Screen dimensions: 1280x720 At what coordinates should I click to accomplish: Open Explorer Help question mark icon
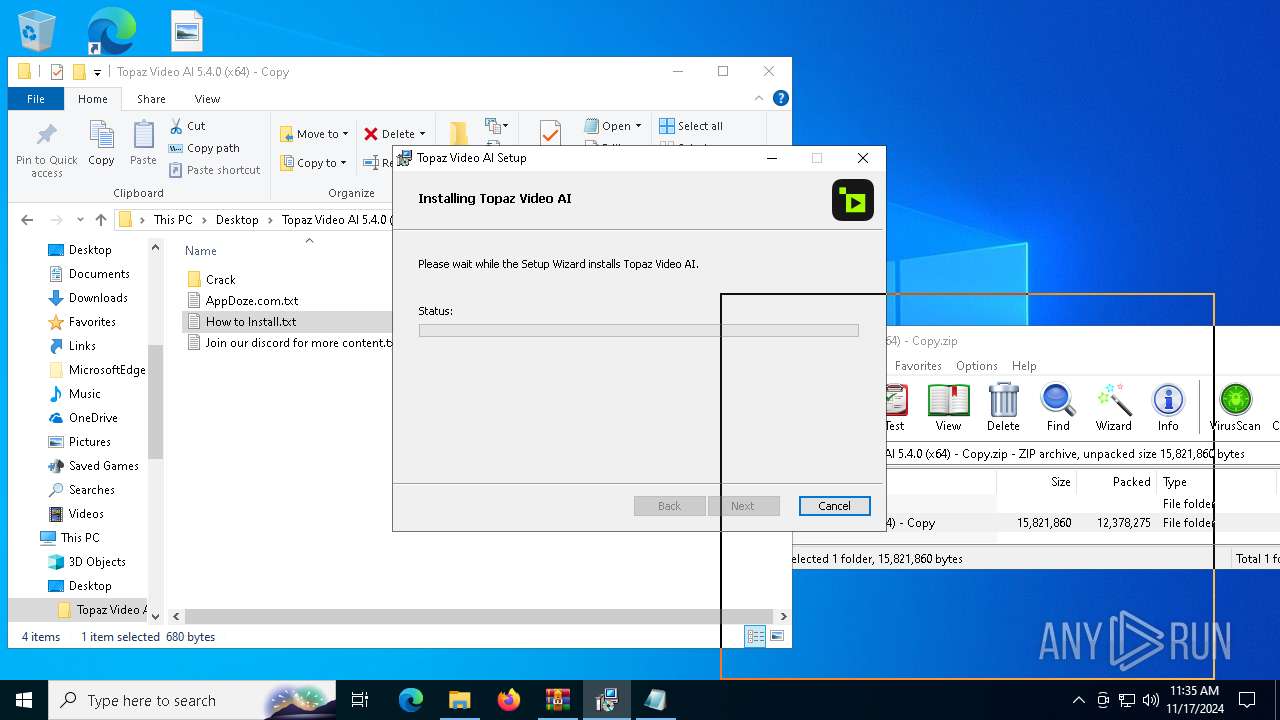pyautogui.click(x=781, y=98)
